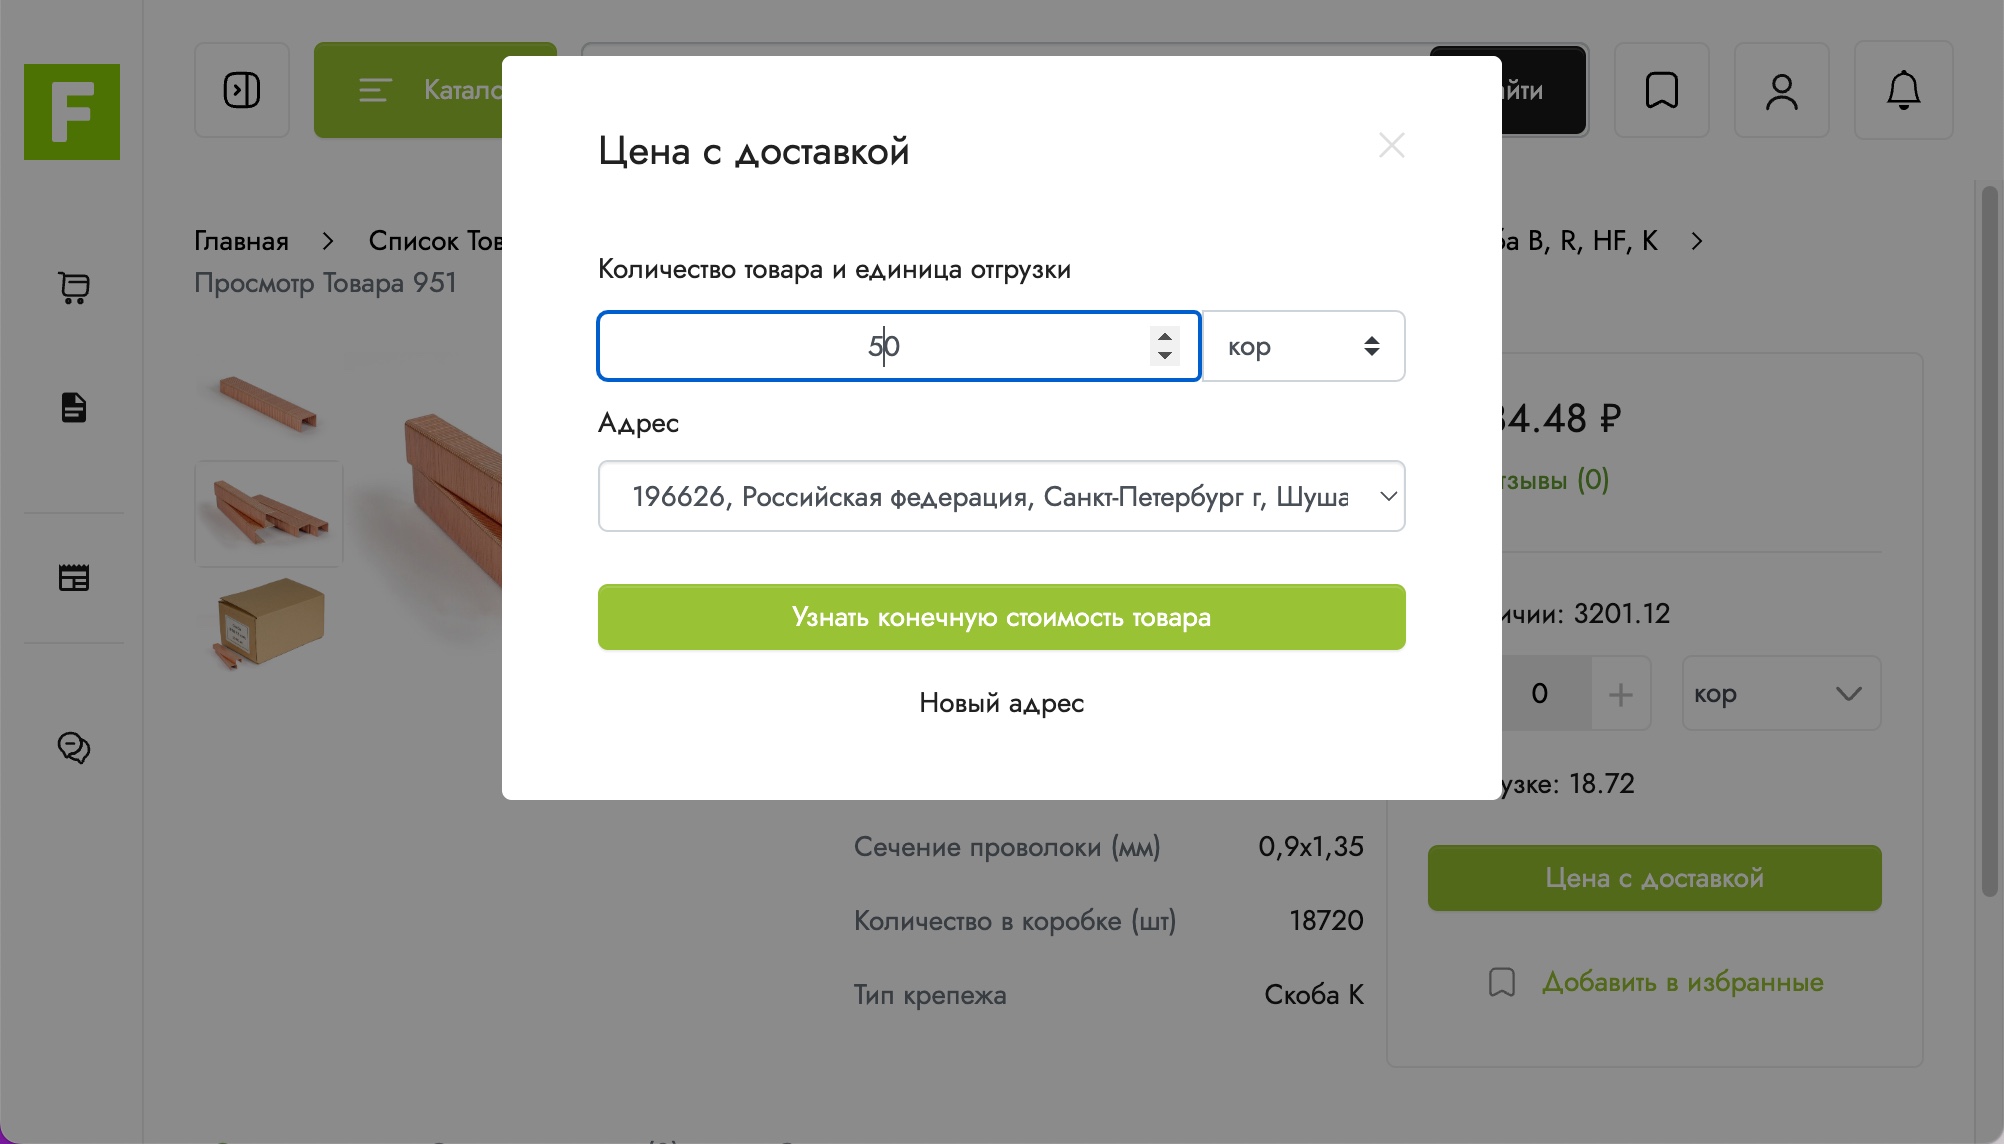The width and height of the screenshot is (2004, 1144).
Task: Open notifications bell icon
Action: pos(1903,90)
